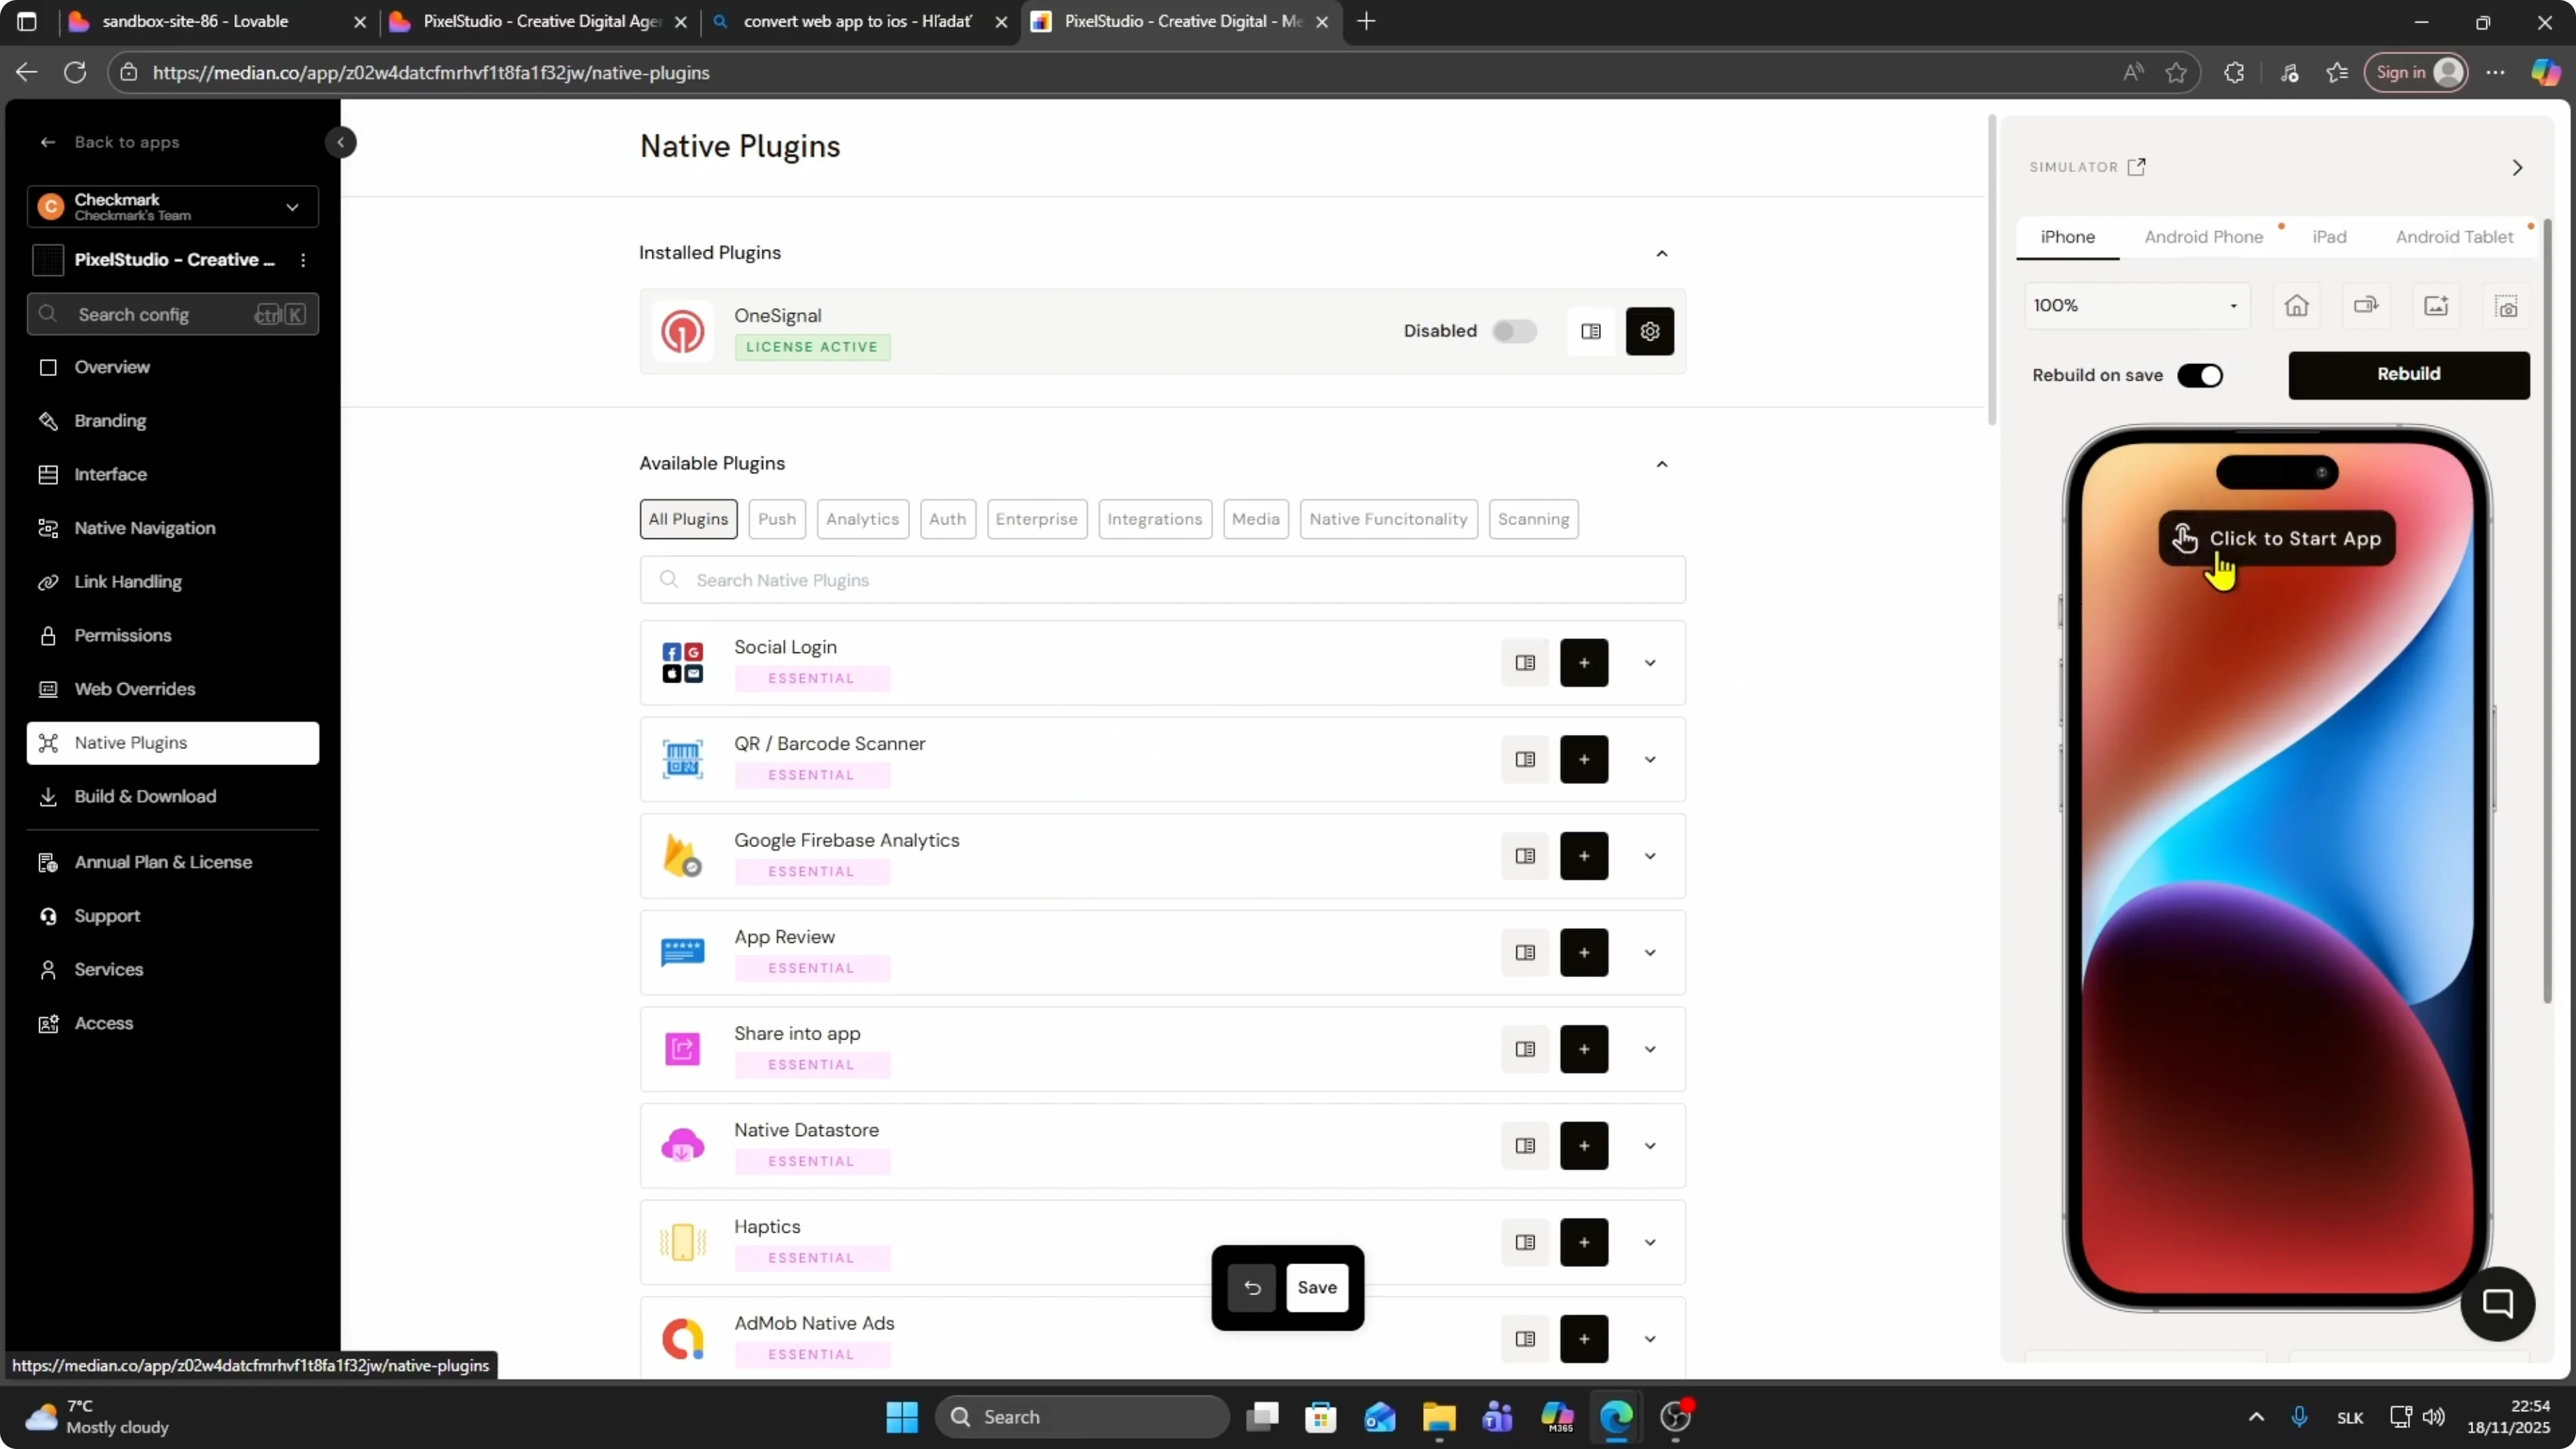The width and height of the screenshot is (2576, 1449).
Task: Add the App Review plugin
Action: 1584,952
